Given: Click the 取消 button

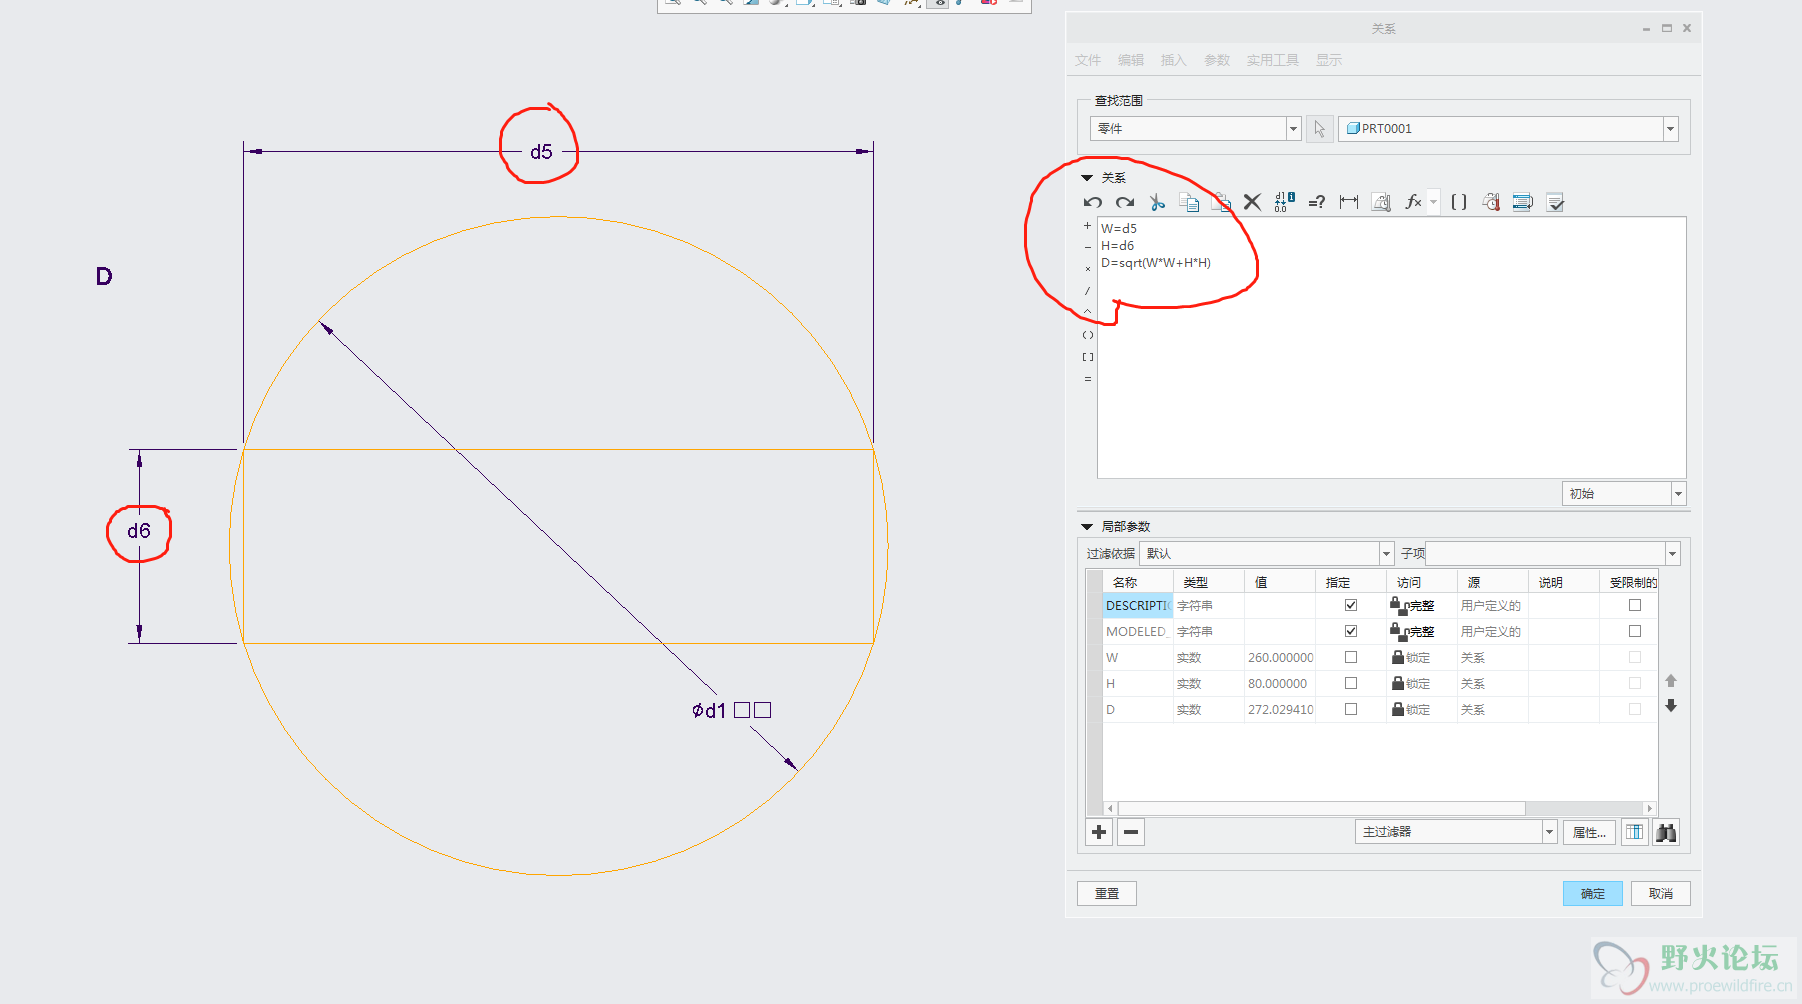Looking at the screenshot, I should click(1661, 894).
